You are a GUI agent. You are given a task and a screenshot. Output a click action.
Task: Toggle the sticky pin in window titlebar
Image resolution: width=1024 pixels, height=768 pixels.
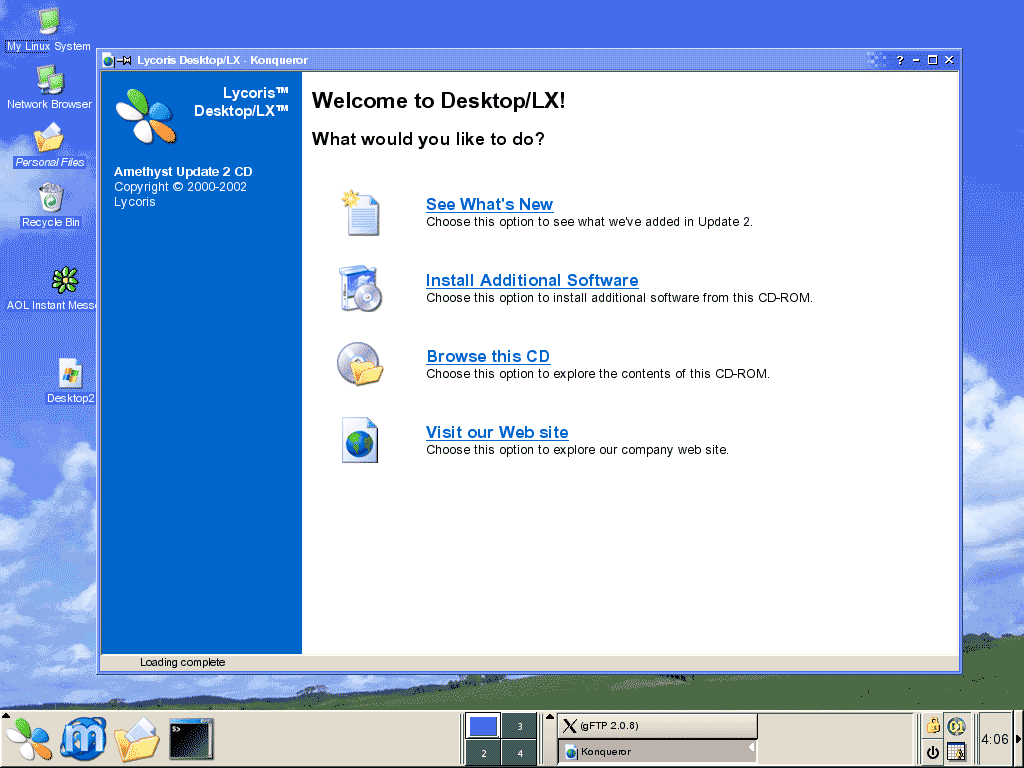tap(125, 60)
